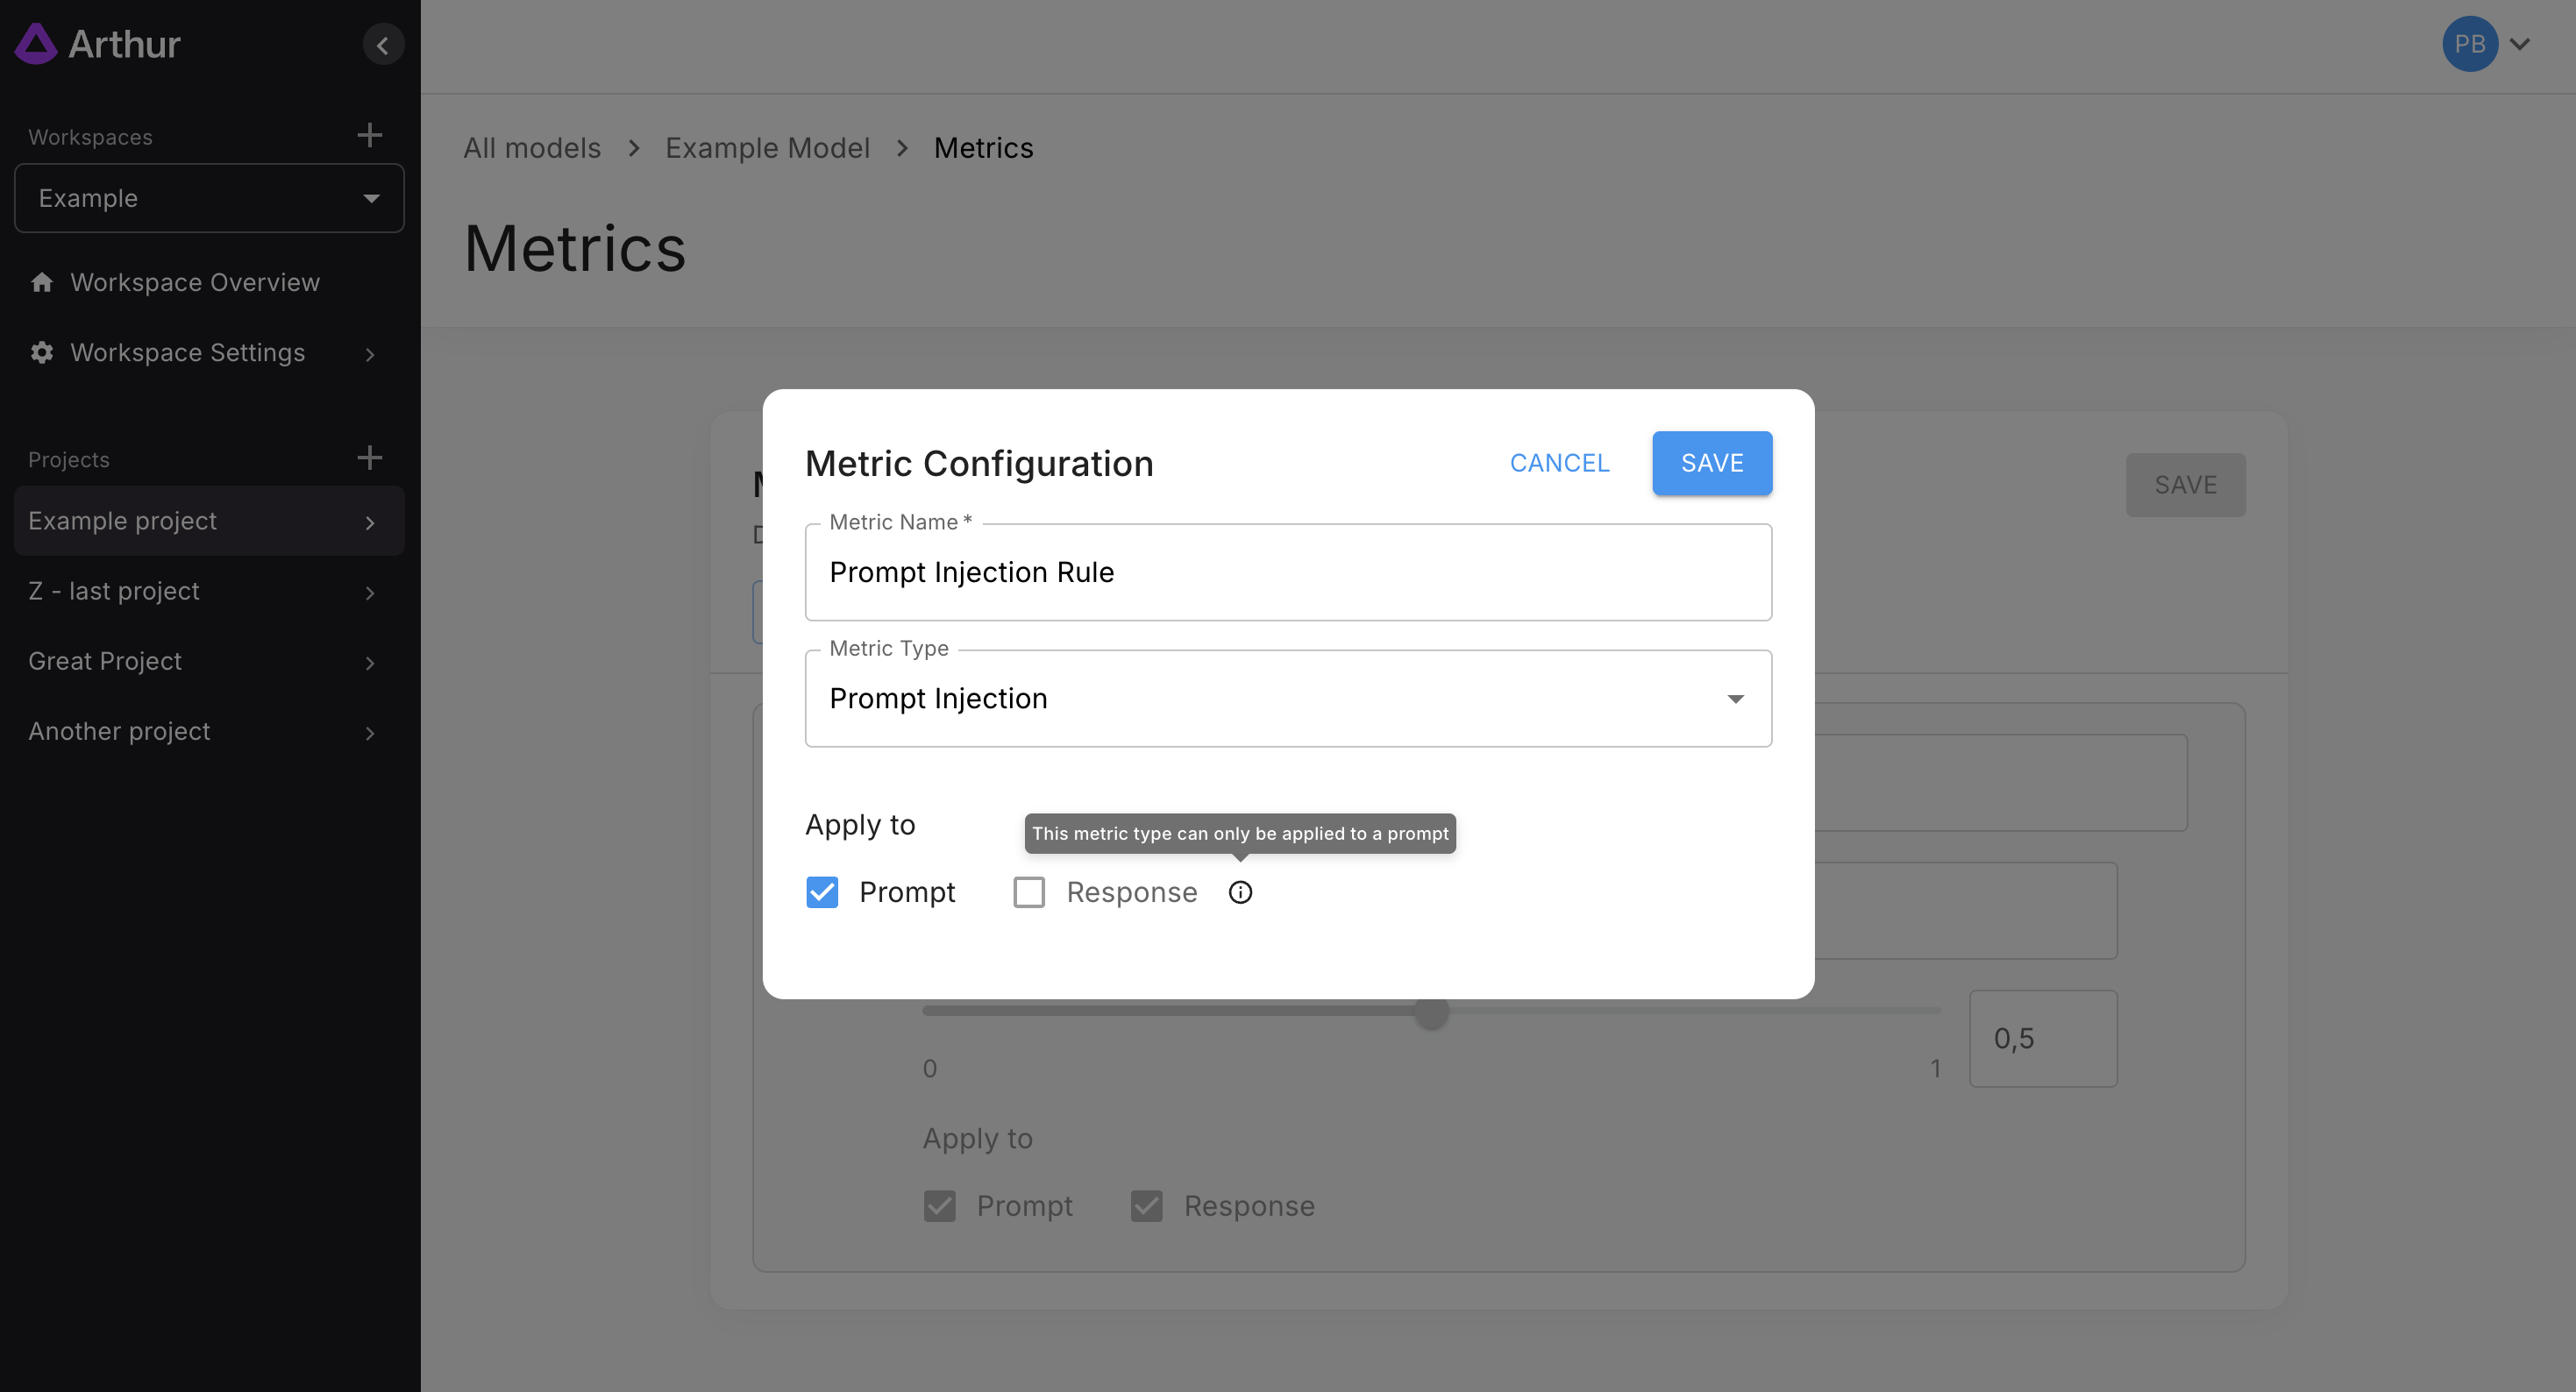The image size is (2576, 1392).
Task: Click the Arthur logo icon
Action: 36,44
